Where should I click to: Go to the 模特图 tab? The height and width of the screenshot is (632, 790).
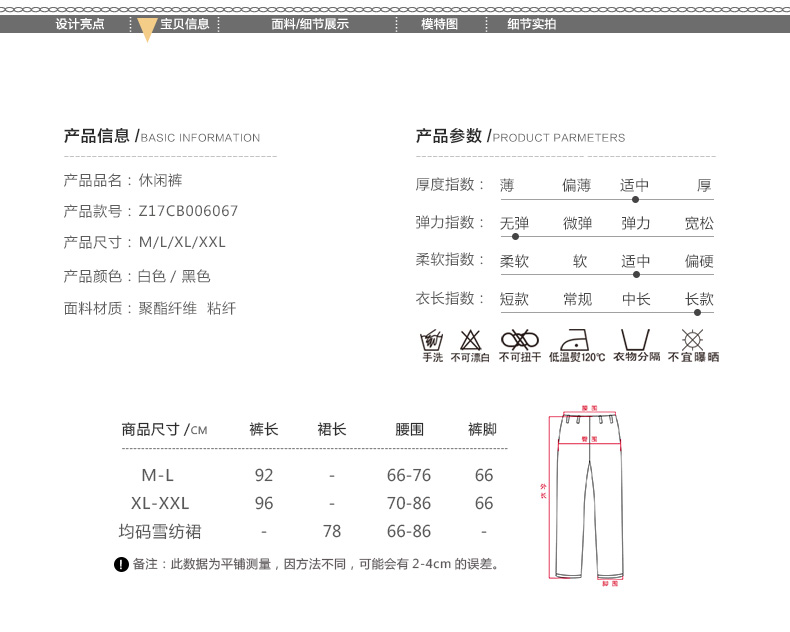tap(439, 24)
